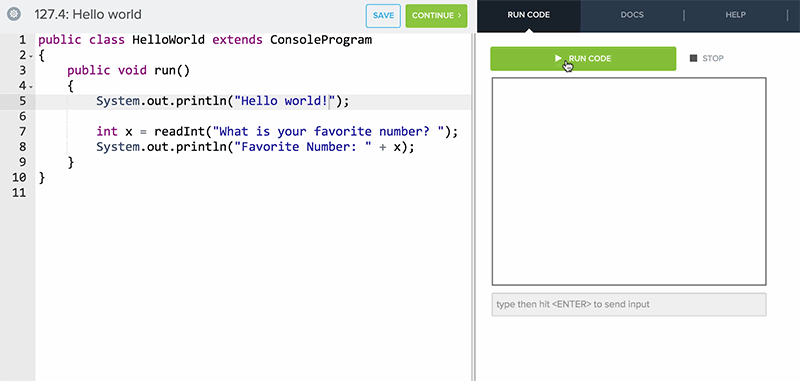Click 'run()' in line 3

172,70
